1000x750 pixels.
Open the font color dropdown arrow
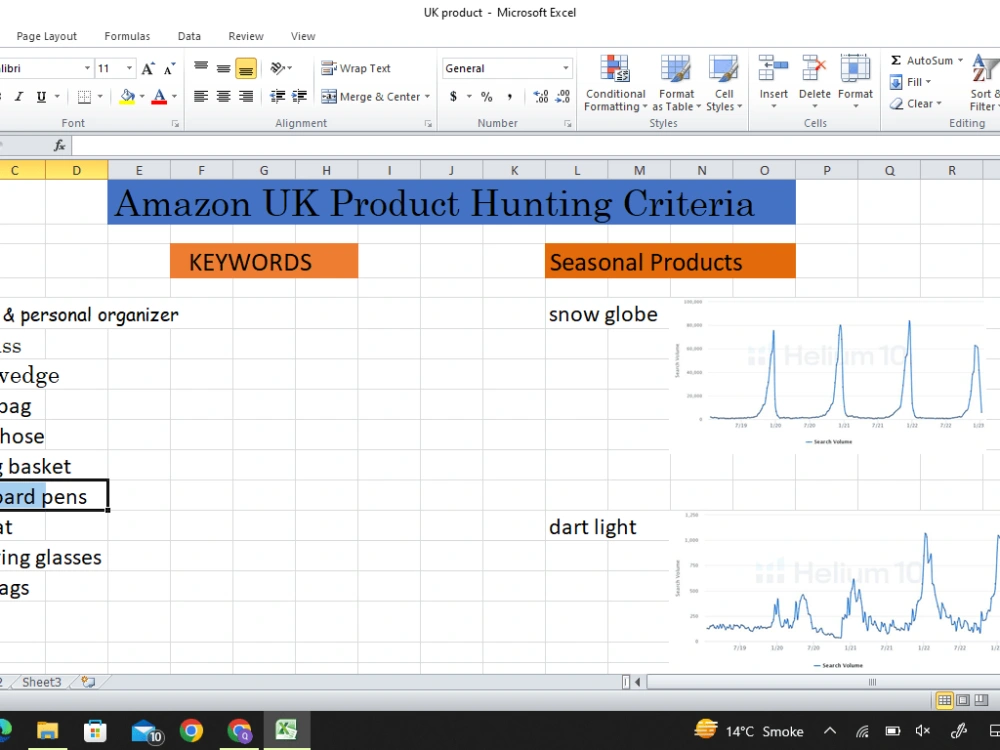pos(174,97)
